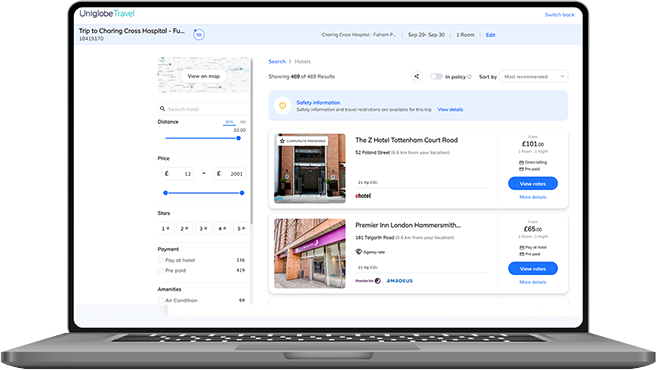This screenshot has height=370, width=656.
Task: Click the Corporate Preferred star badge
Action: pos(302,141)
